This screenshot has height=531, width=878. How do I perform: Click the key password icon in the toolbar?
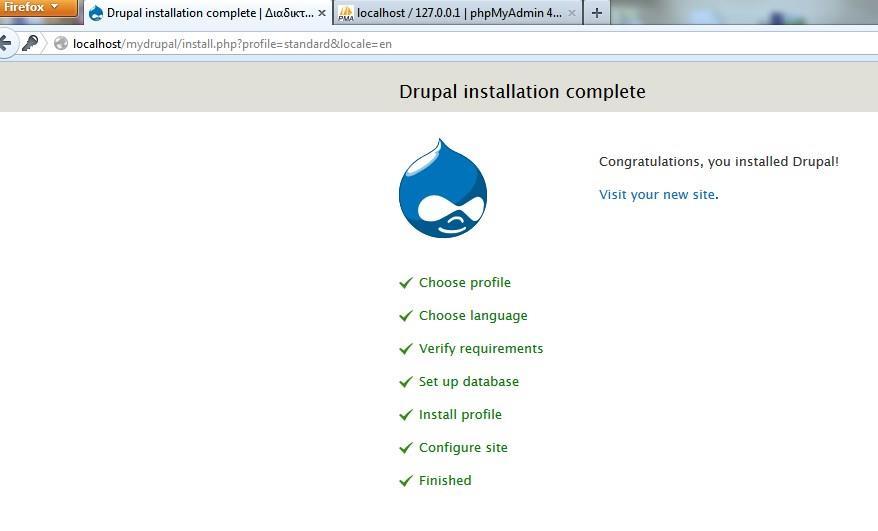(30, 43)
